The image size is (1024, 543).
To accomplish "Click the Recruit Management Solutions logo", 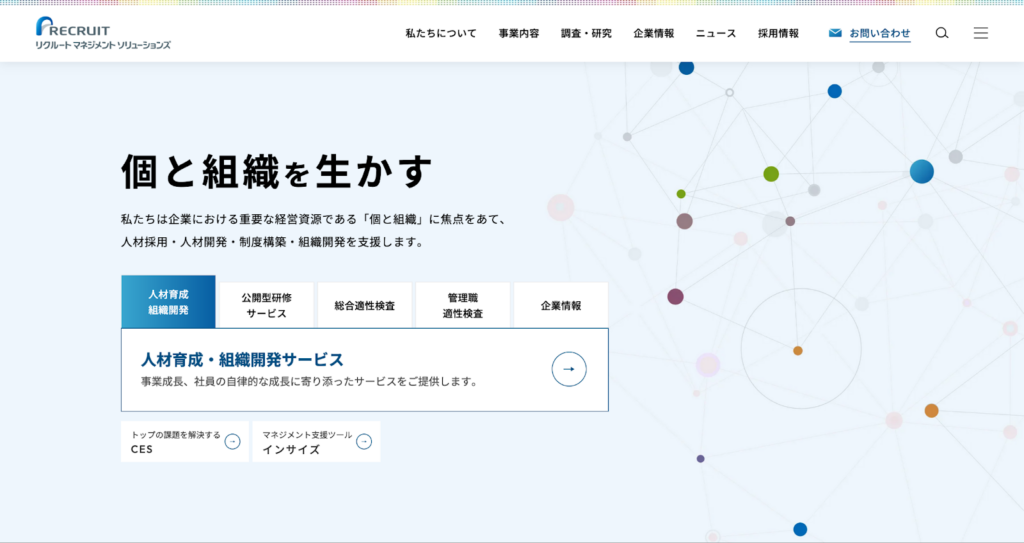I will pos(103,33).
